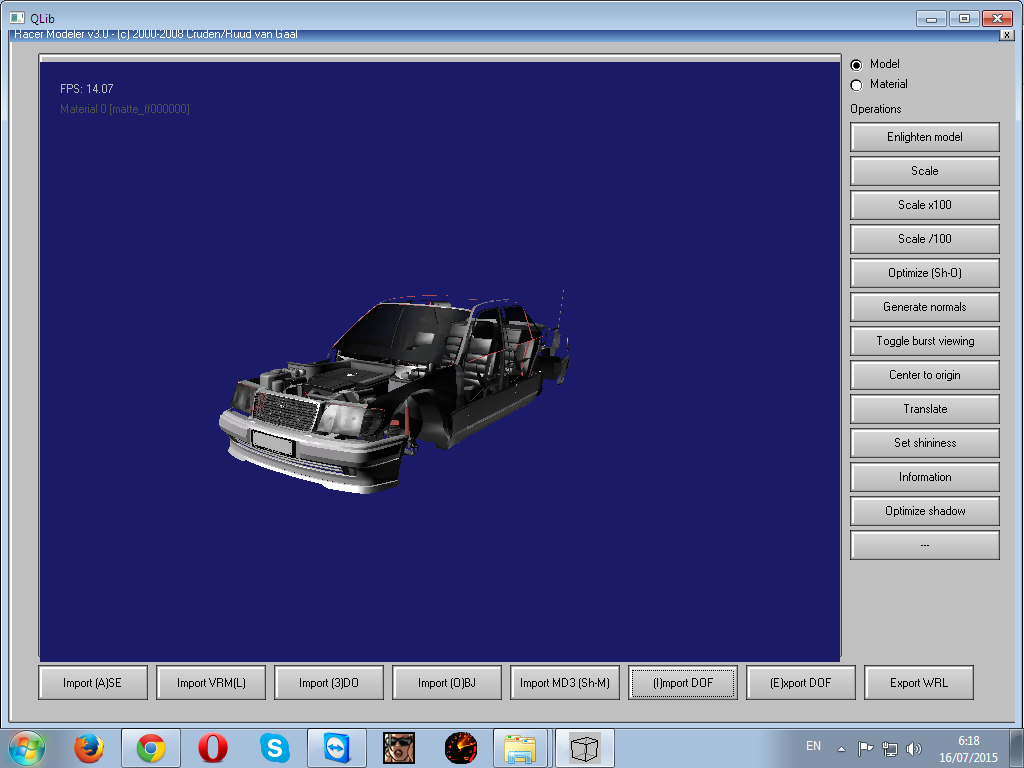Screen dimensions: 1024x768
Task: Click Optimize shadow
Action: [925, 511]
